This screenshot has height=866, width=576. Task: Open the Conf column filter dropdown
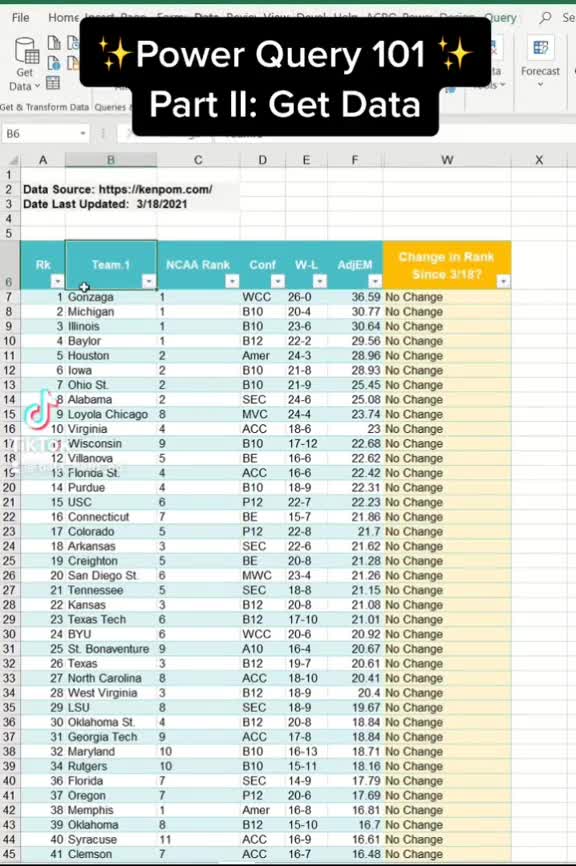278,282
